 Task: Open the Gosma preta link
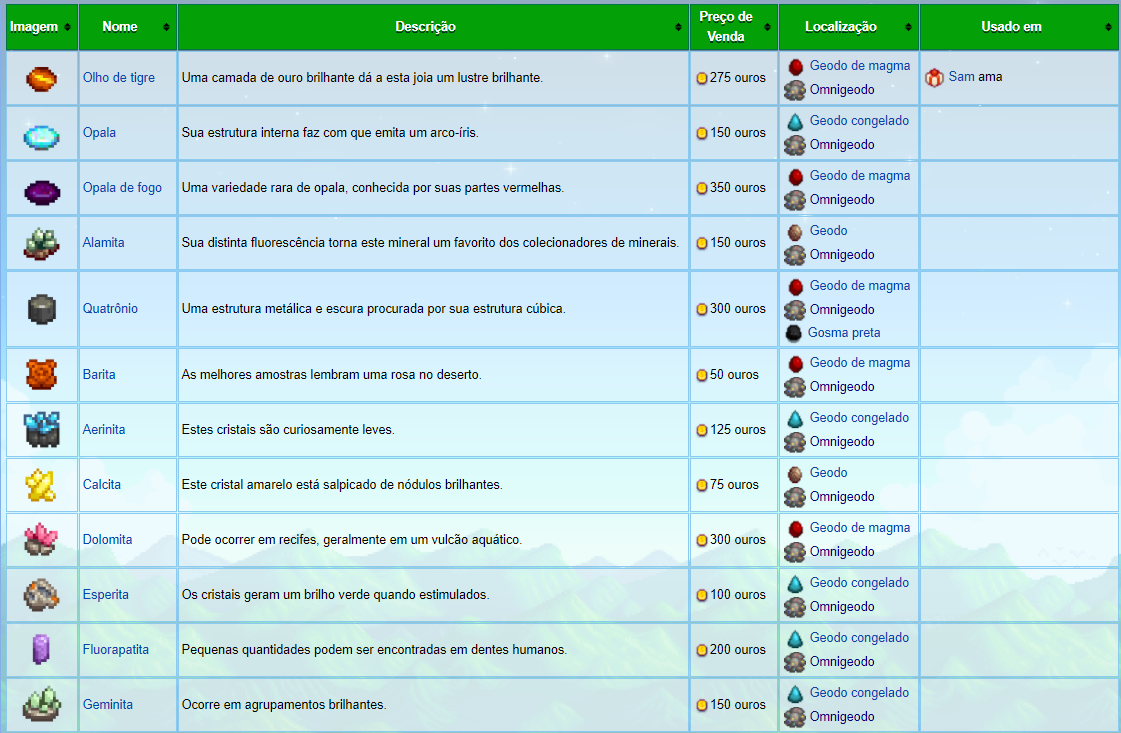tap(844, 333)
